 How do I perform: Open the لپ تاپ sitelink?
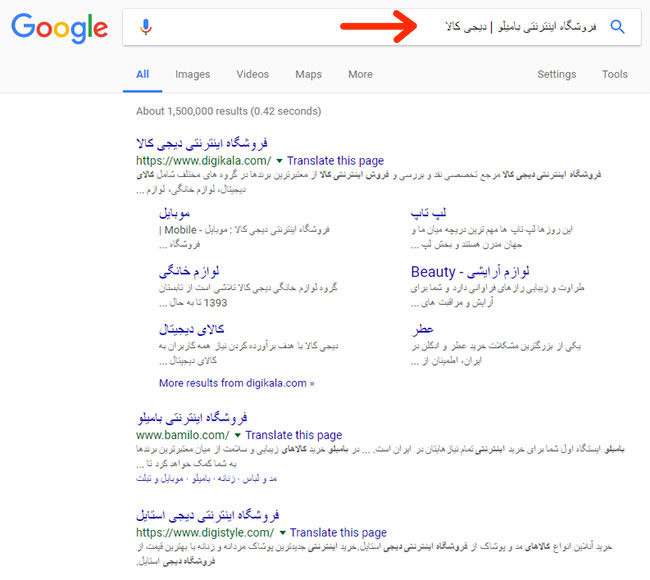[428, 213]
